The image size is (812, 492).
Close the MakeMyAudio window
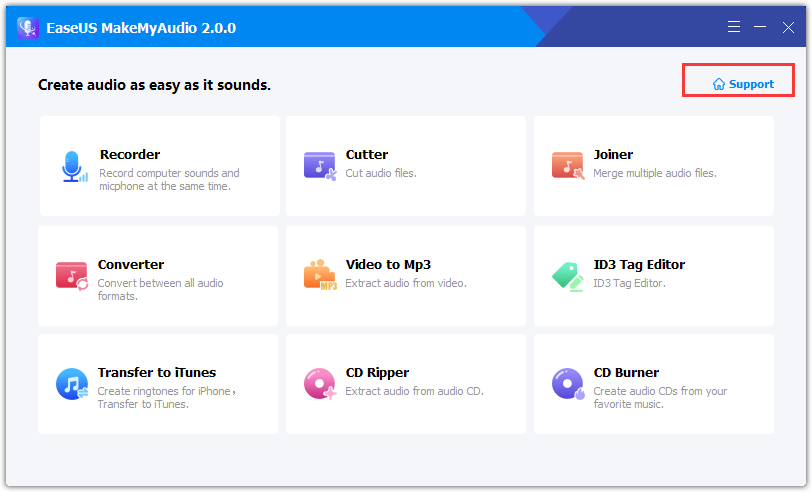coord(788,27)
